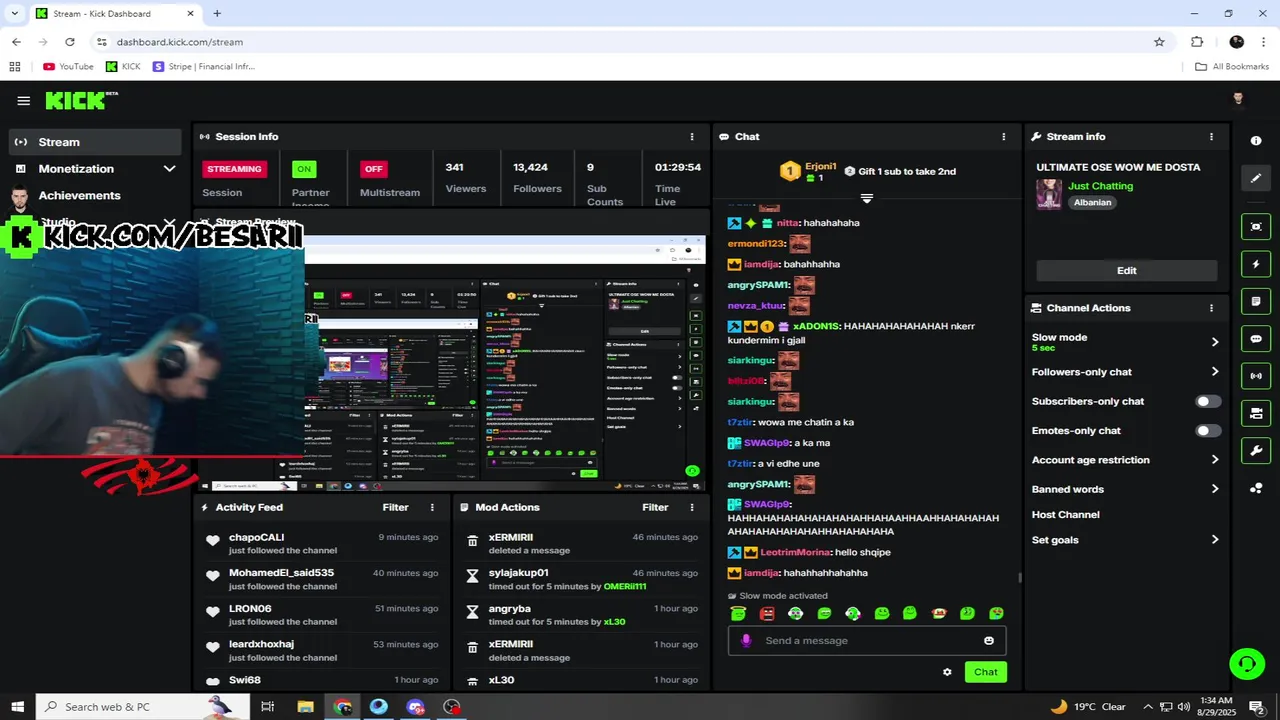Open the info icon in right toolbar
The image size is (1280, 720).
click(1256, 141)
